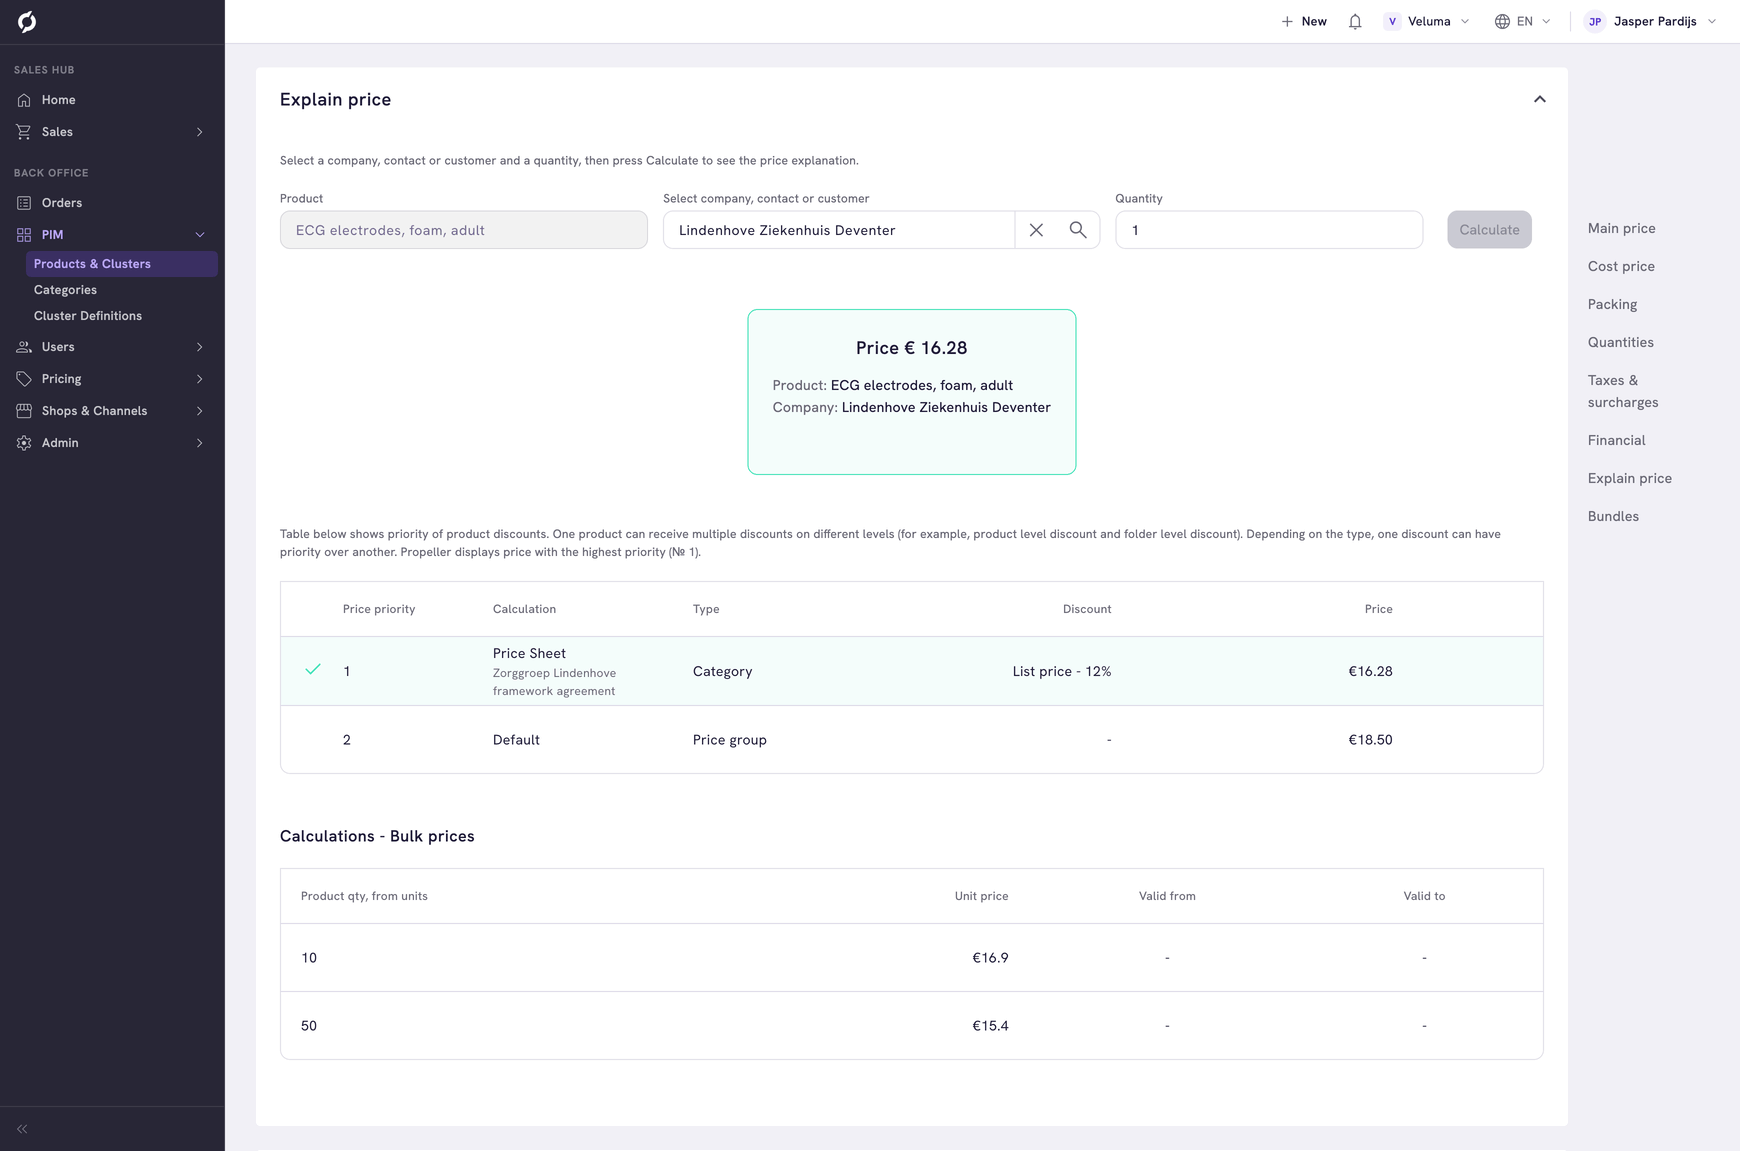Open the notifications bell
The height and width of the screenshot is (1151, 1740).
click(x=1355, y=21)
